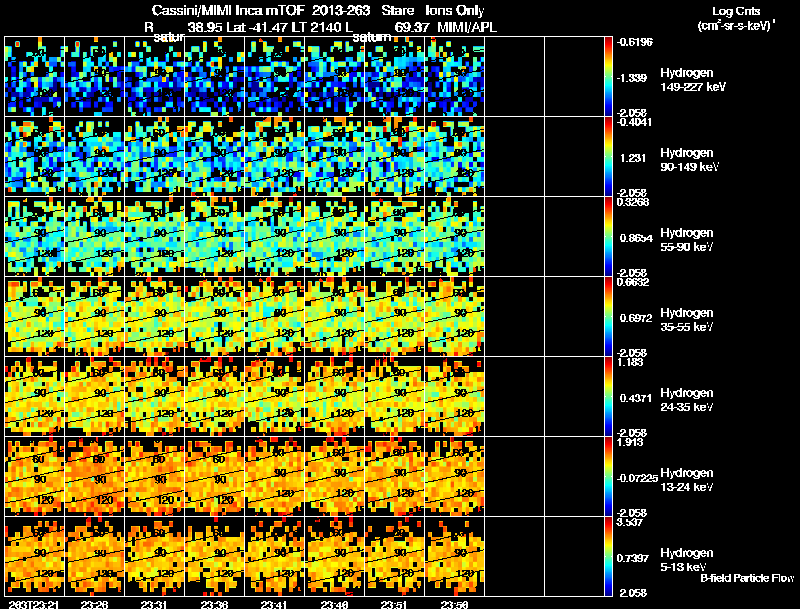Click the Hydrogen 24-35 keV color bar
The height and width of the screenshot is (609, 800).
[608, 397]
